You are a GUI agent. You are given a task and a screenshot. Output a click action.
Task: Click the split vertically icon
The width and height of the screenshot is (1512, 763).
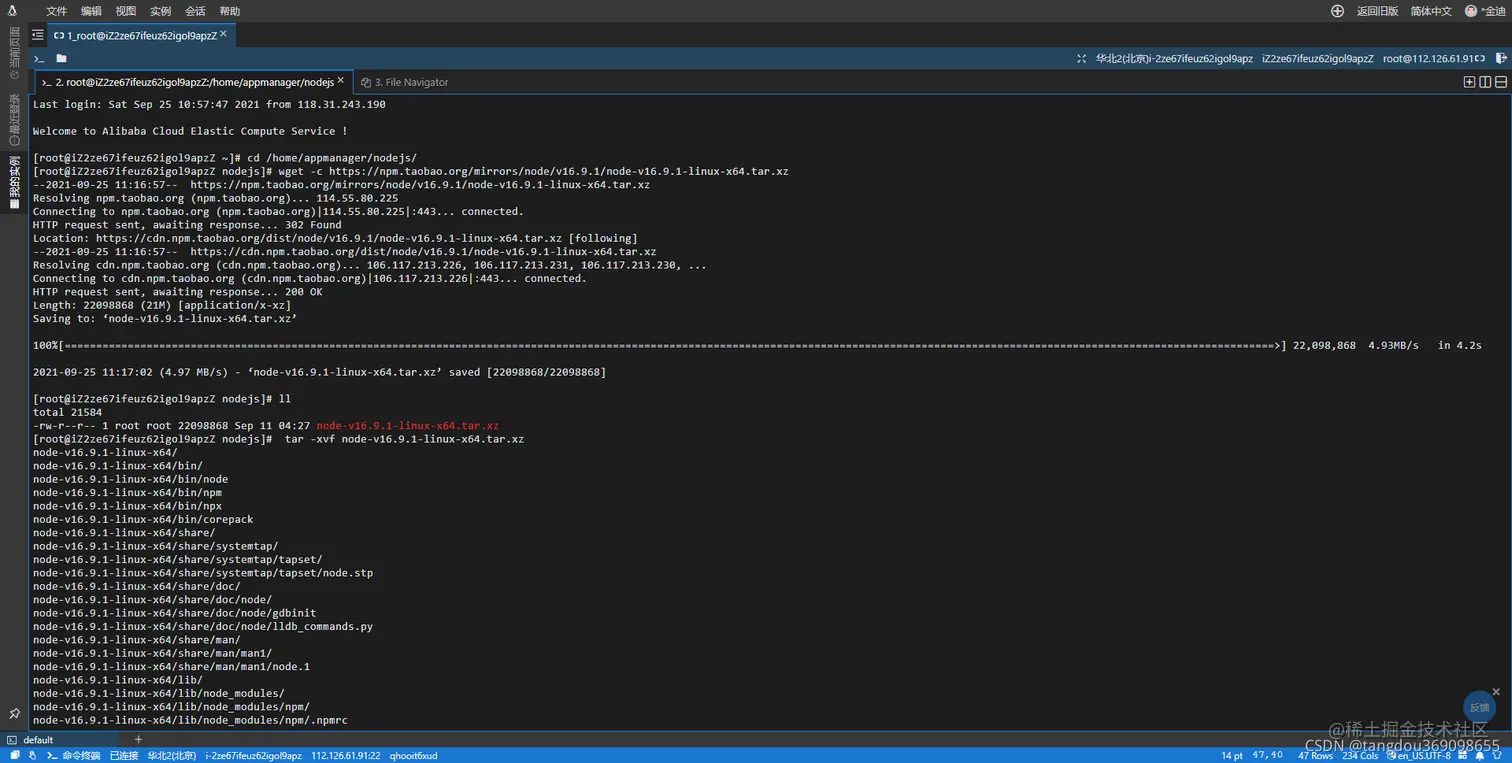pos(1485,82)
